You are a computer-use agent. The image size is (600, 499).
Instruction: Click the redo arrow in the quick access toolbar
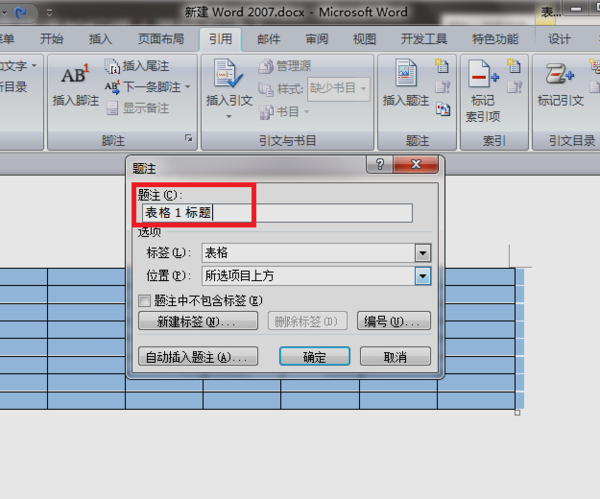[x=20, y=13]
